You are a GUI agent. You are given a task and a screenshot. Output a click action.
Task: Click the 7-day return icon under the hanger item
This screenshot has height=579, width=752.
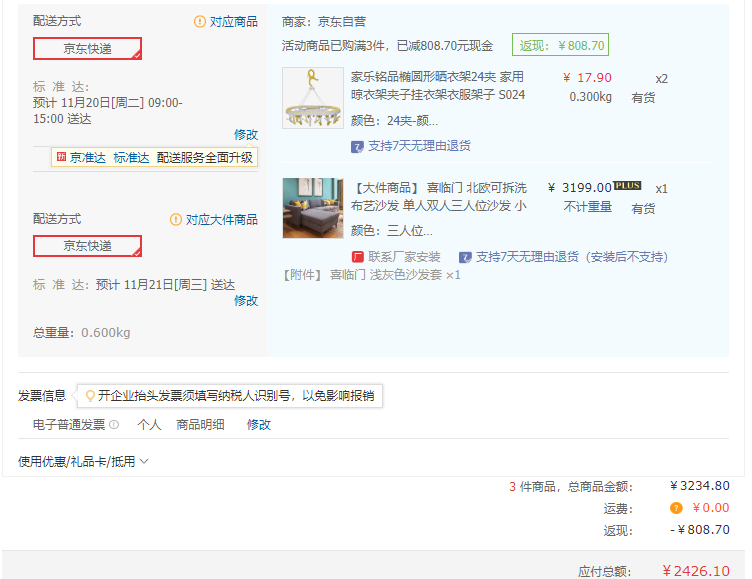(x=357, y=146)
